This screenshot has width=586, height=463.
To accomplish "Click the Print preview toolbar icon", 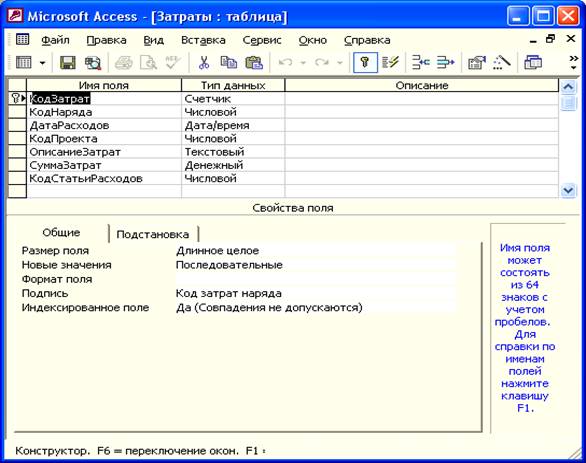I will click(148, 63).
